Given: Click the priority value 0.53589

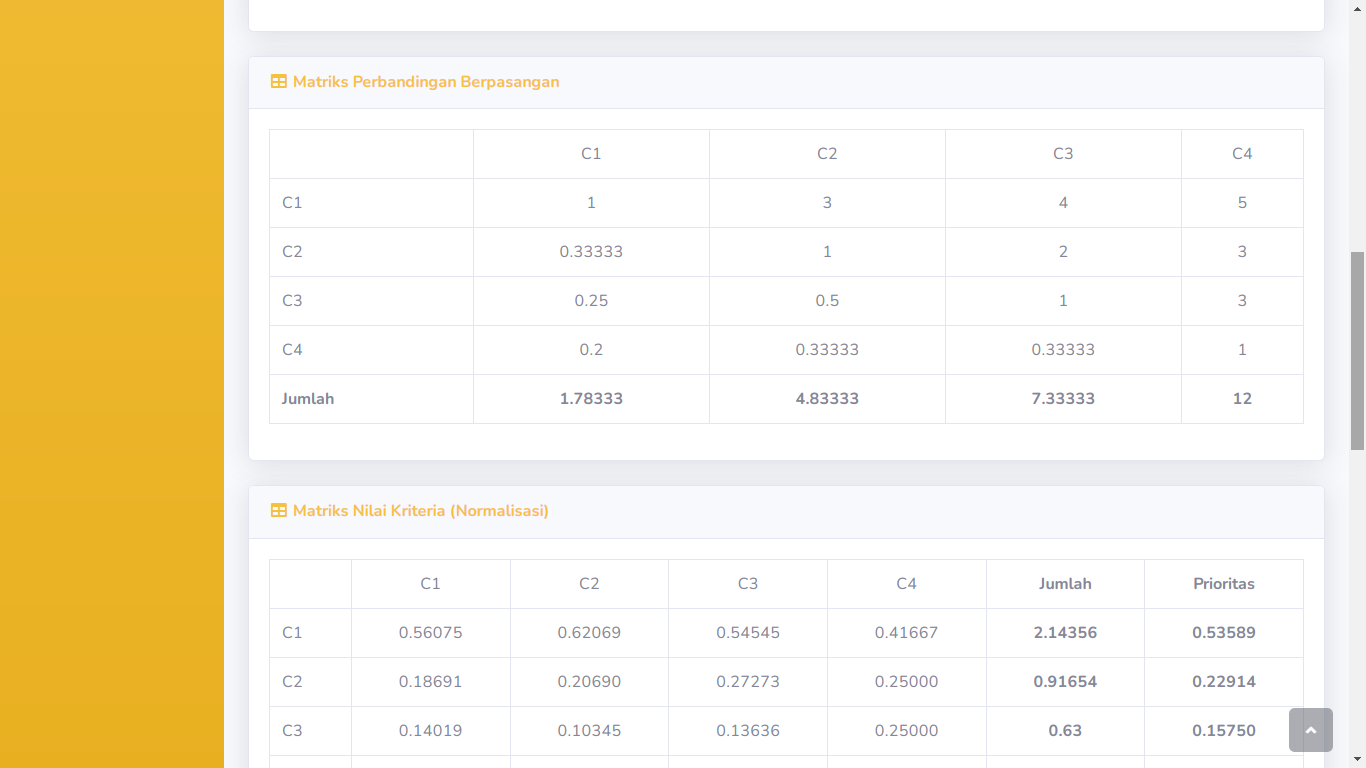Looking at the screenshot, I should pos(1224,633).
